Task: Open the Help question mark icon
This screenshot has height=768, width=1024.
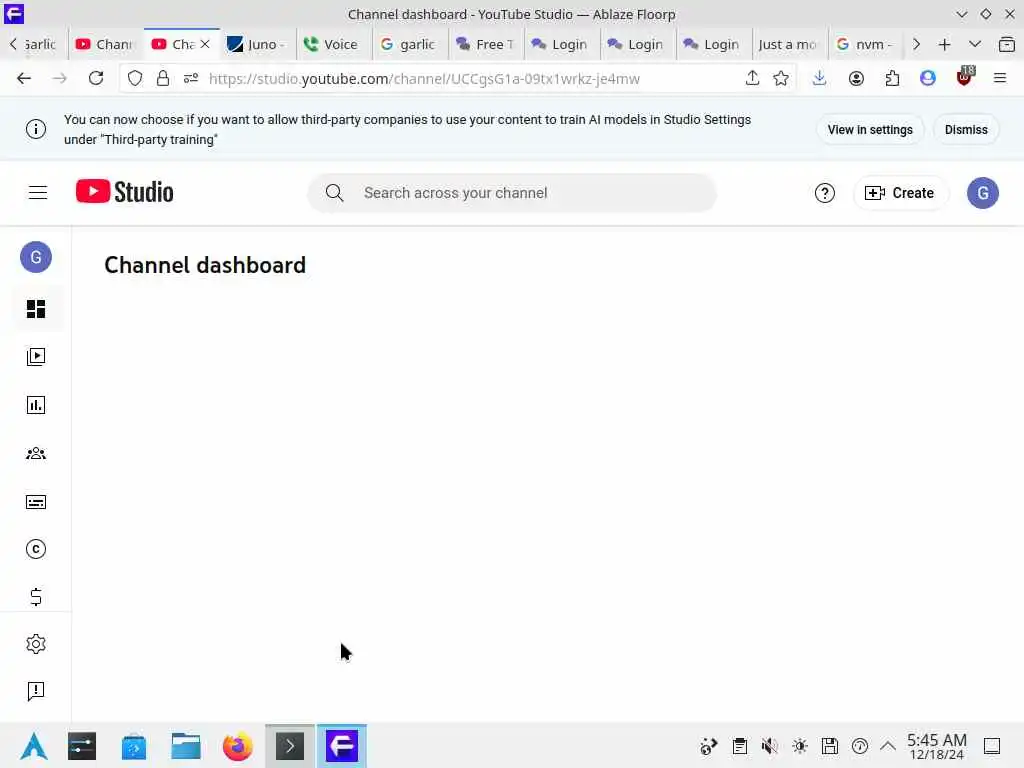Action: (825, 193)
